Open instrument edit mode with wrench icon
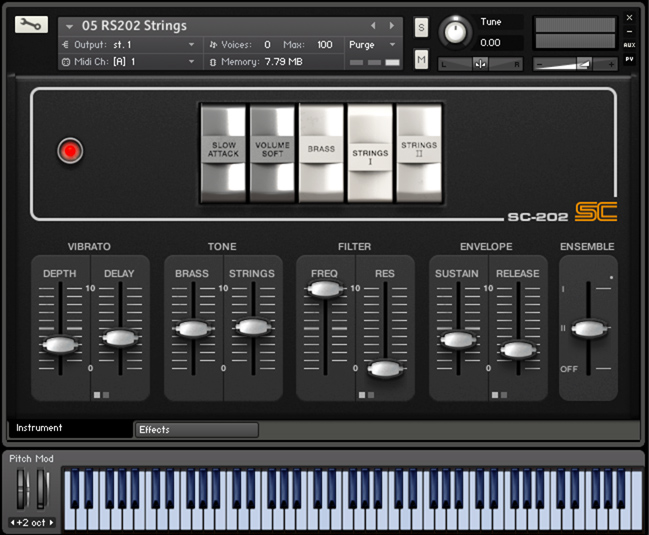Screen dimensions: 649x535 [30, 25]
